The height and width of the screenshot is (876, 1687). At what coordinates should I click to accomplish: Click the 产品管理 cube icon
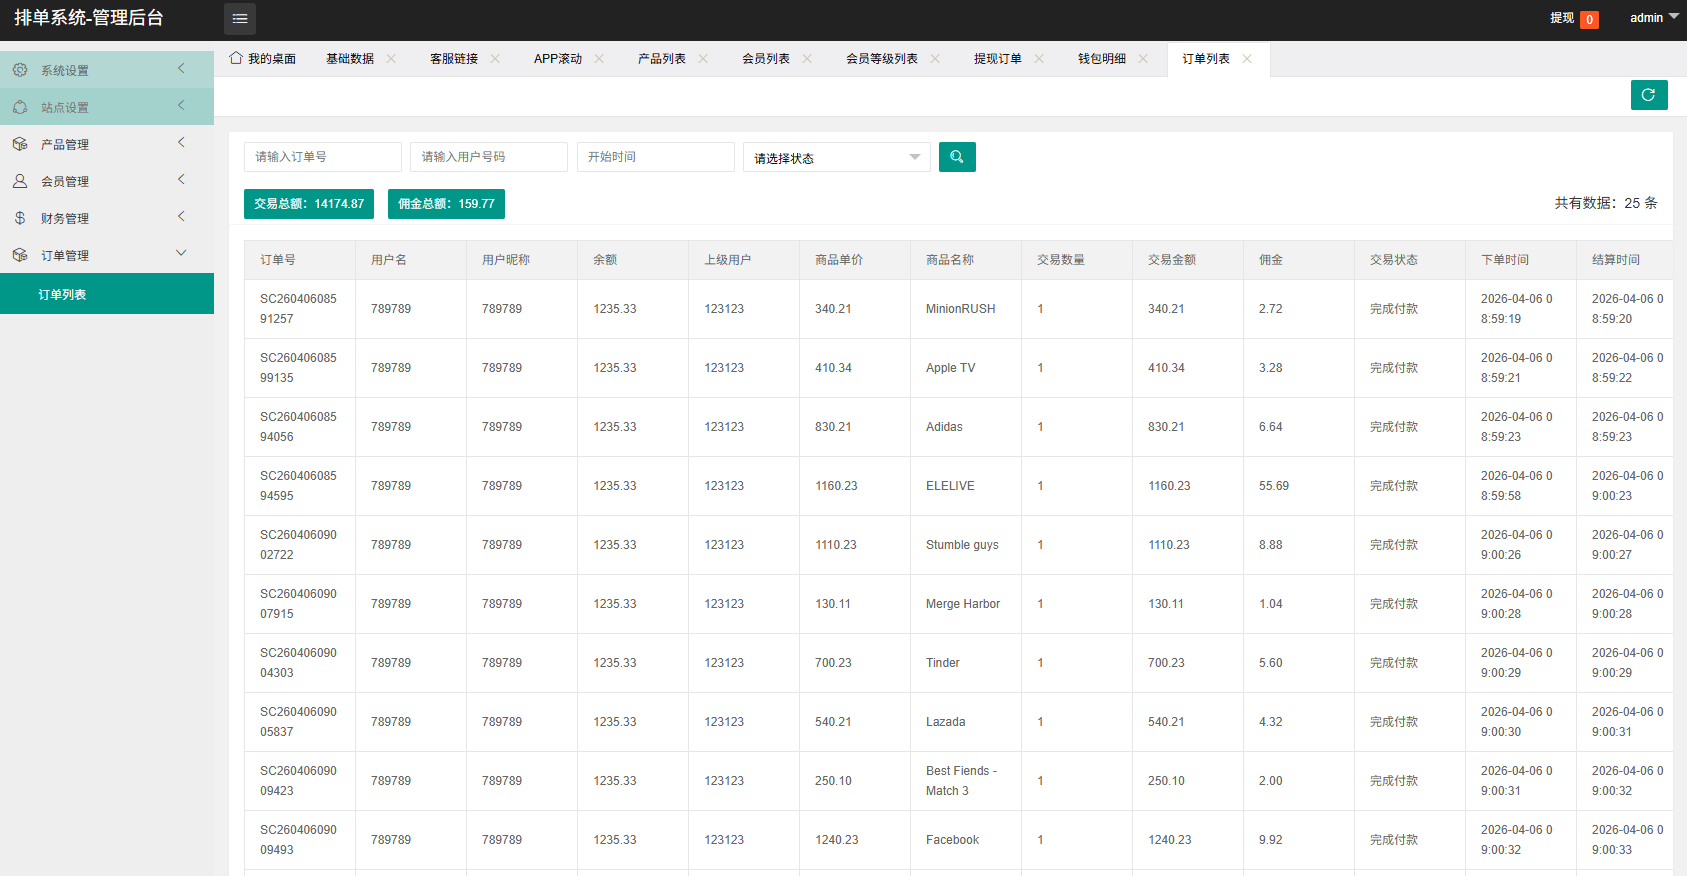tap(20, 144)
